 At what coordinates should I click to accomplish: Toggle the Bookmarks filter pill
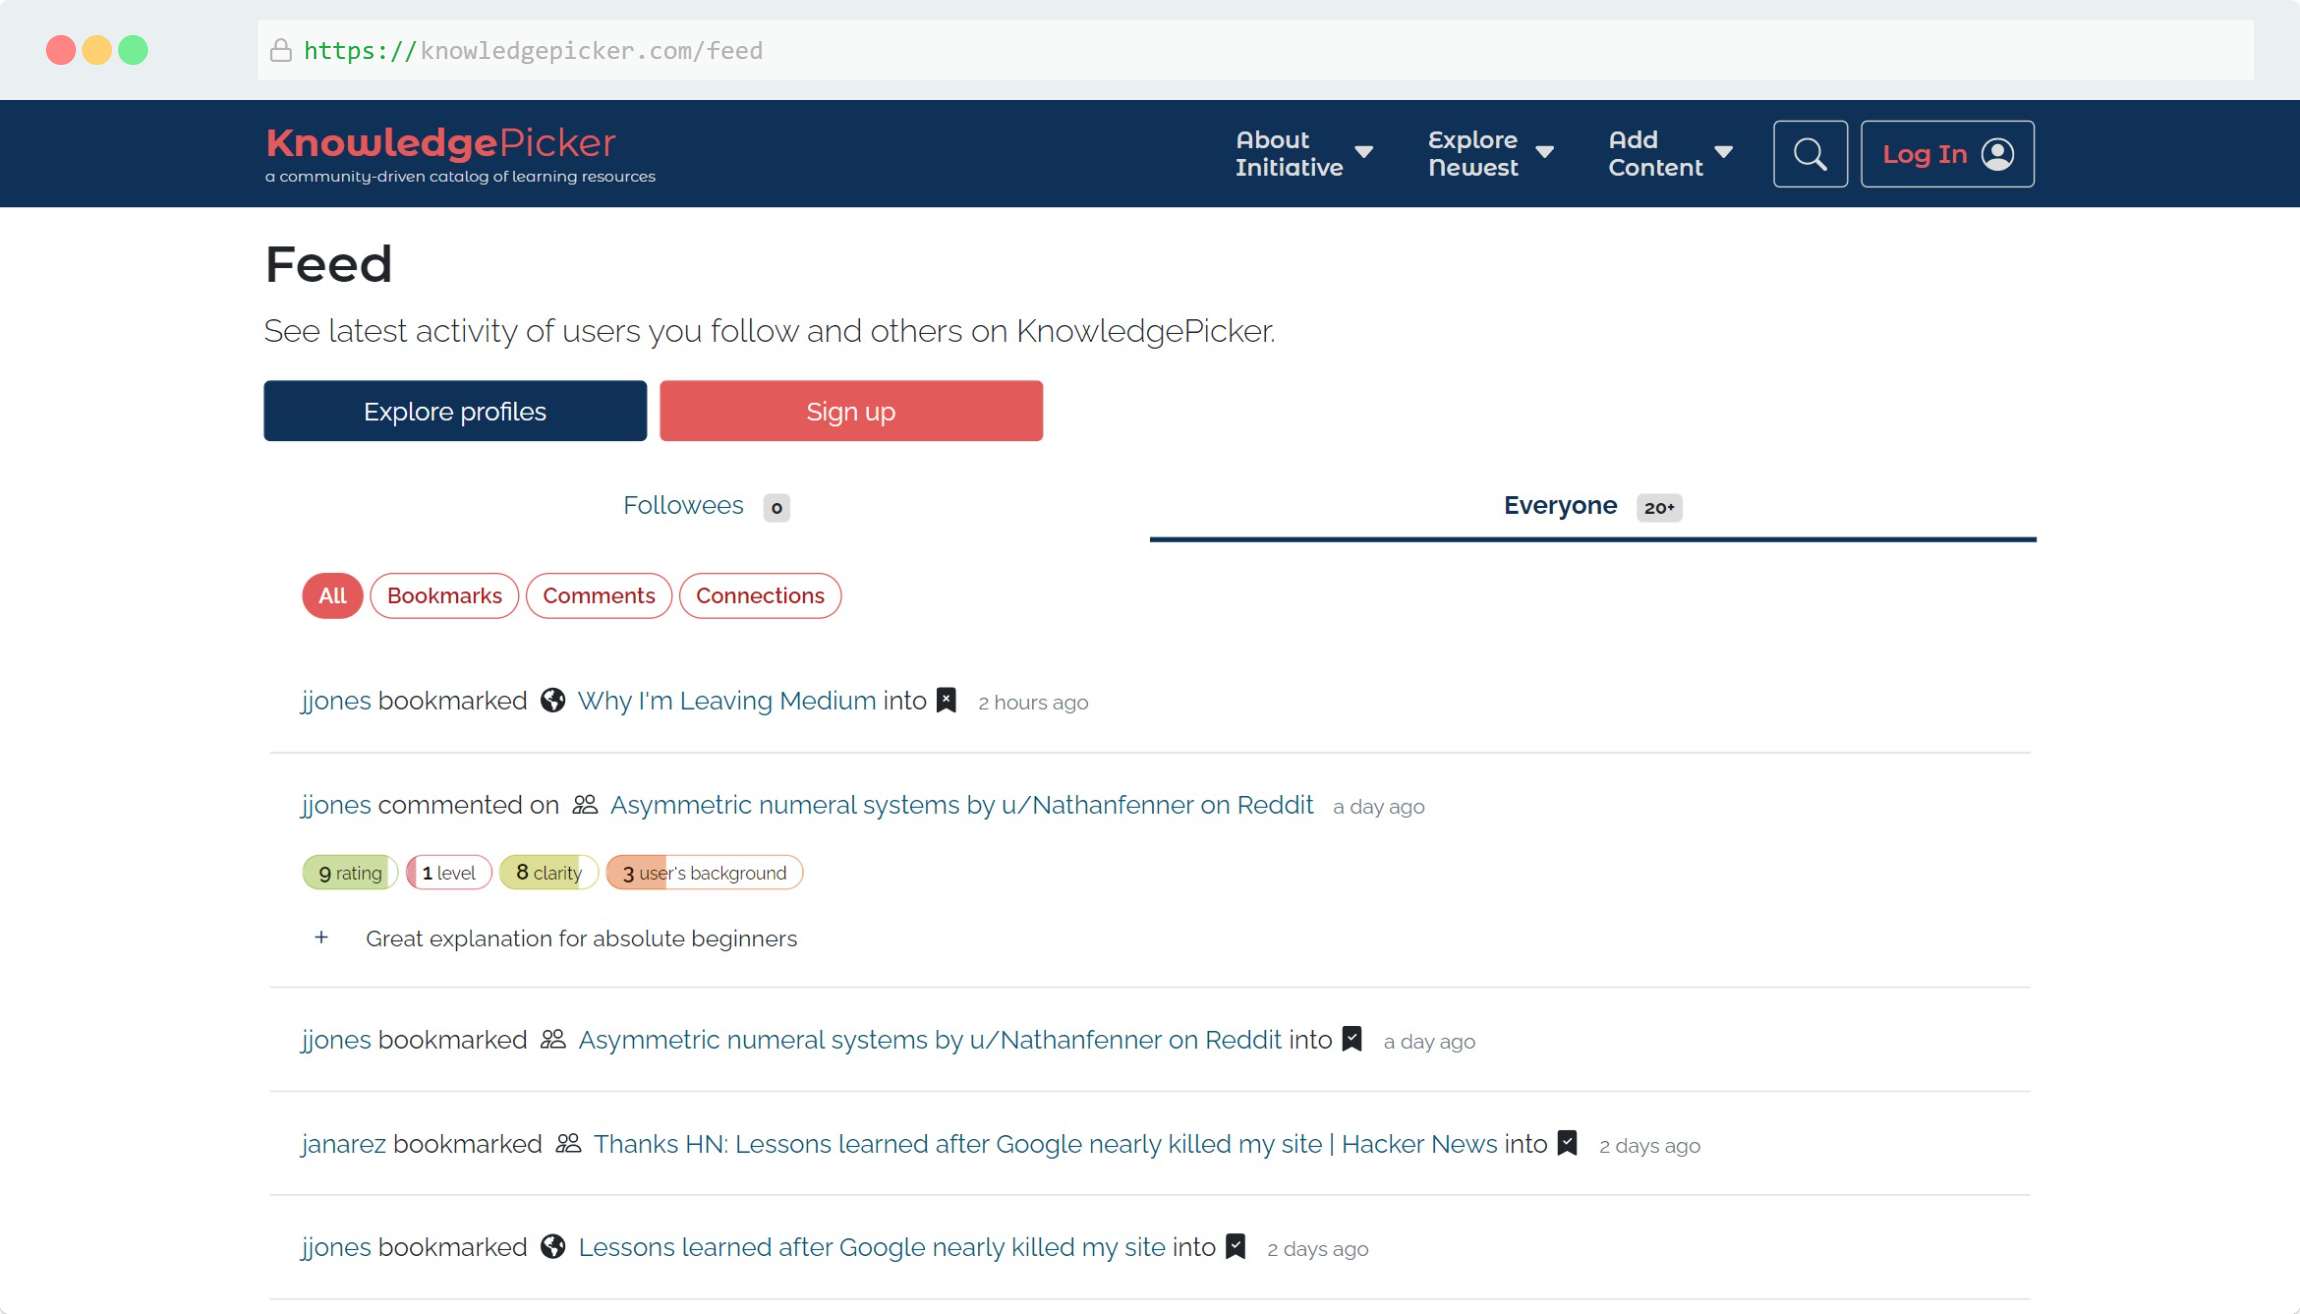444,596
